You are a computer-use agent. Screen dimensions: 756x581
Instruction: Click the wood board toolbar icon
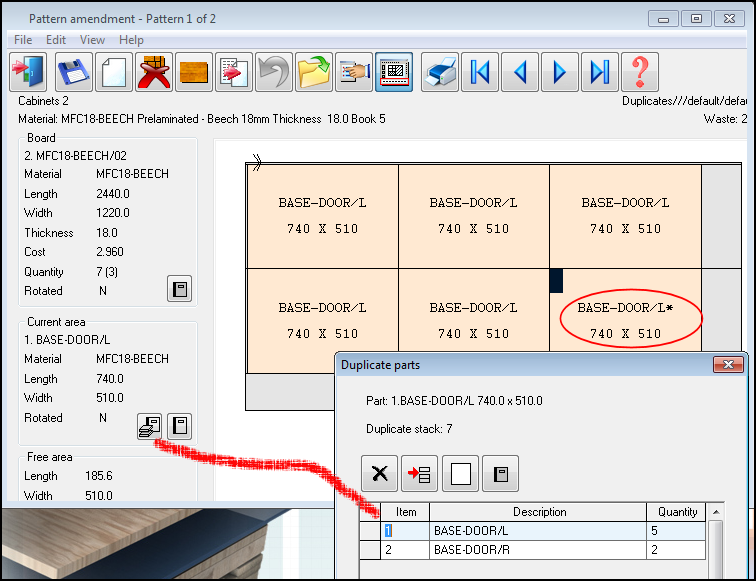coord(194,72)
